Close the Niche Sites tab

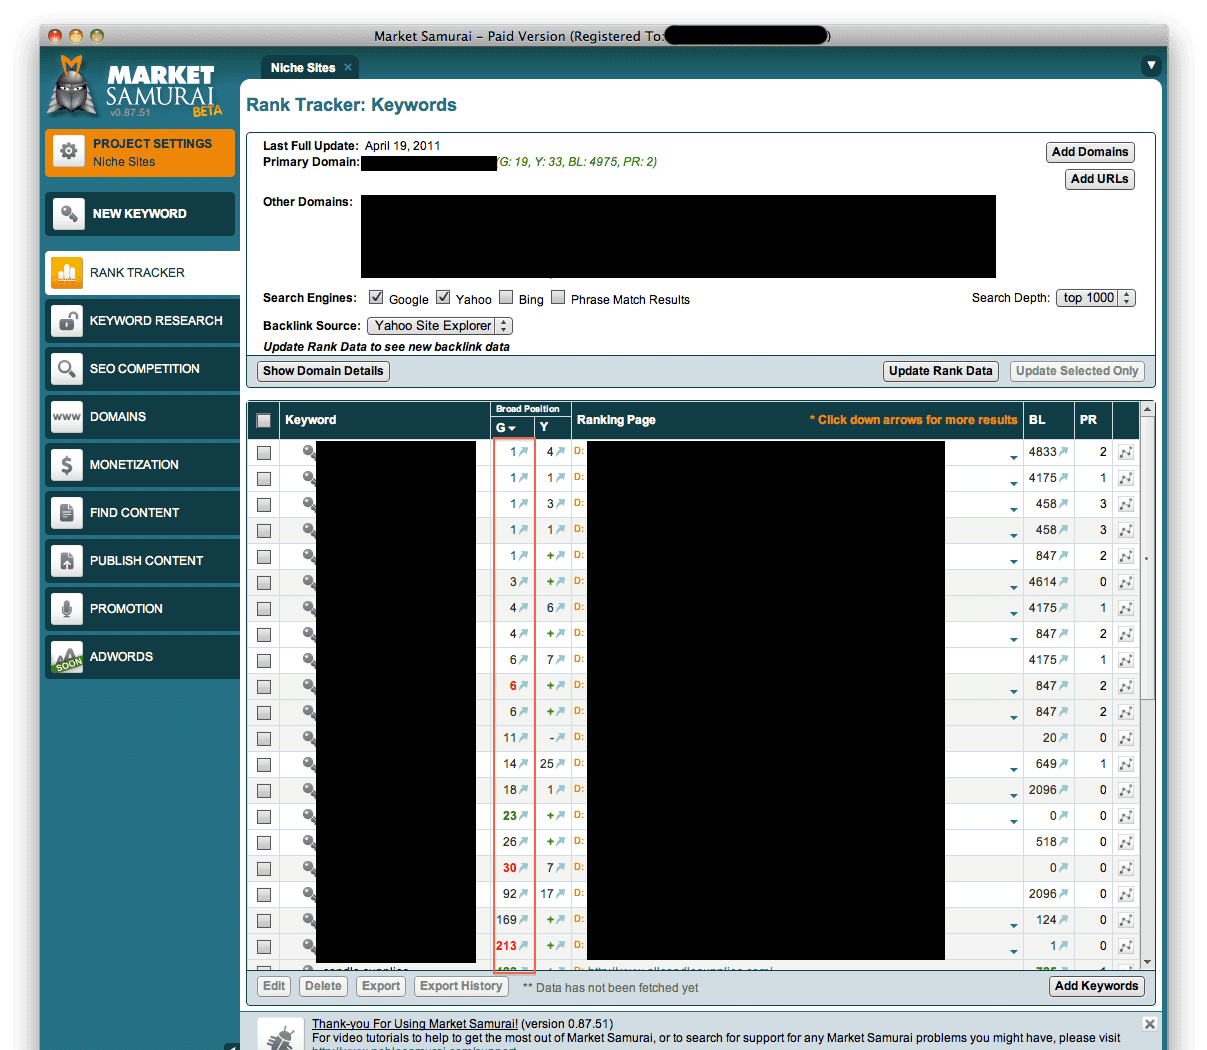coord(348,68)
